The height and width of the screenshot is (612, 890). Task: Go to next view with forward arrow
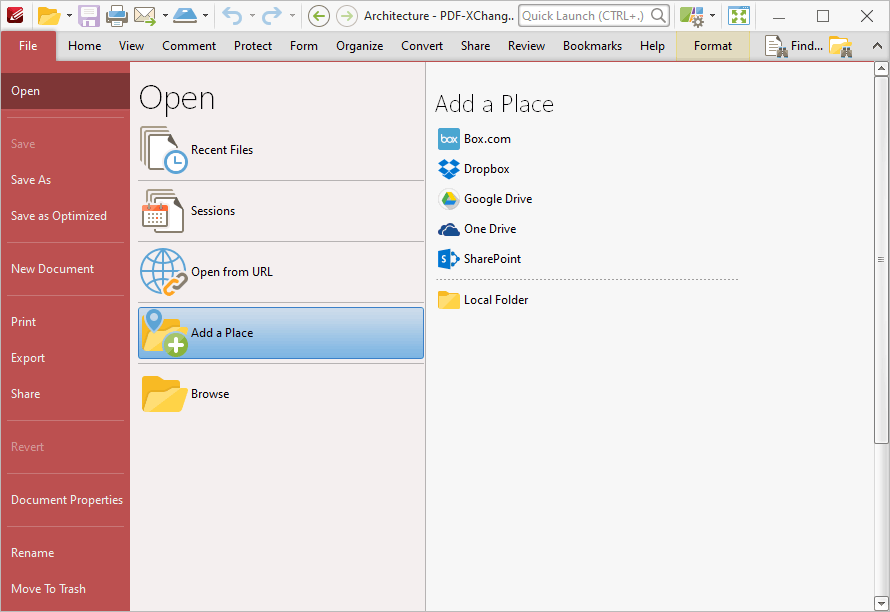[x=347, y=16]
